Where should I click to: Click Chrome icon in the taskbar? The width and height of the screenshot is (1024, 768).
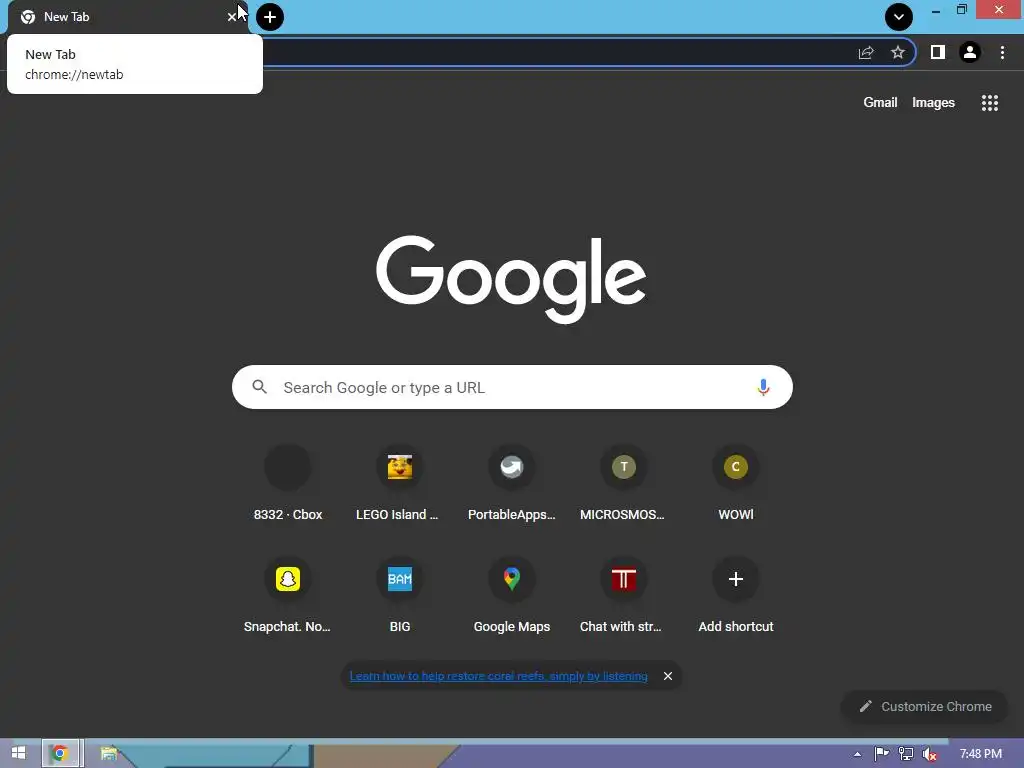(60, 753)
